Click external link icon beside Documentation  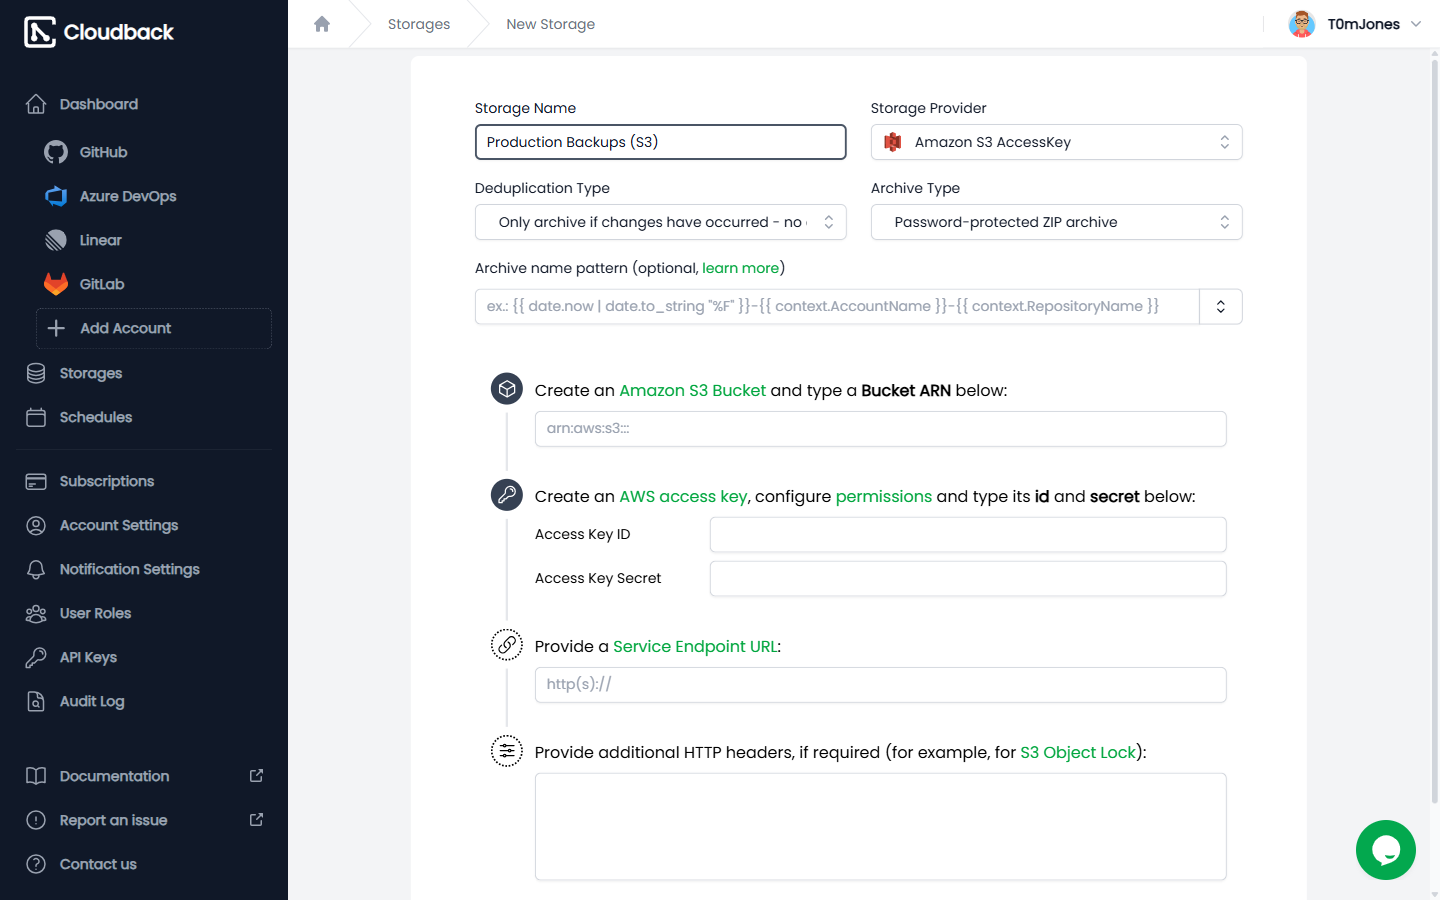pyautogui.click(x=256, y=776)
